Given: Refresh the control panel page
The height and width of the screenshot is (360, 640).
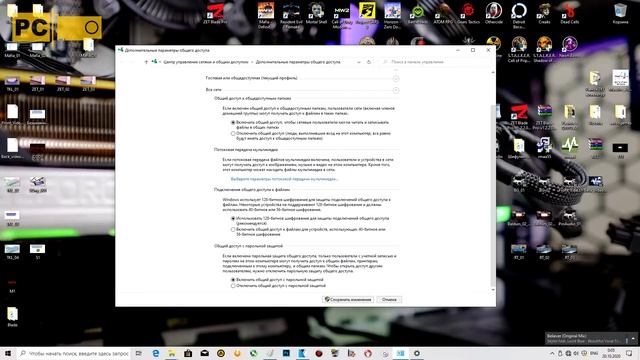Looking at the screenshot, I should coord(369,62).
